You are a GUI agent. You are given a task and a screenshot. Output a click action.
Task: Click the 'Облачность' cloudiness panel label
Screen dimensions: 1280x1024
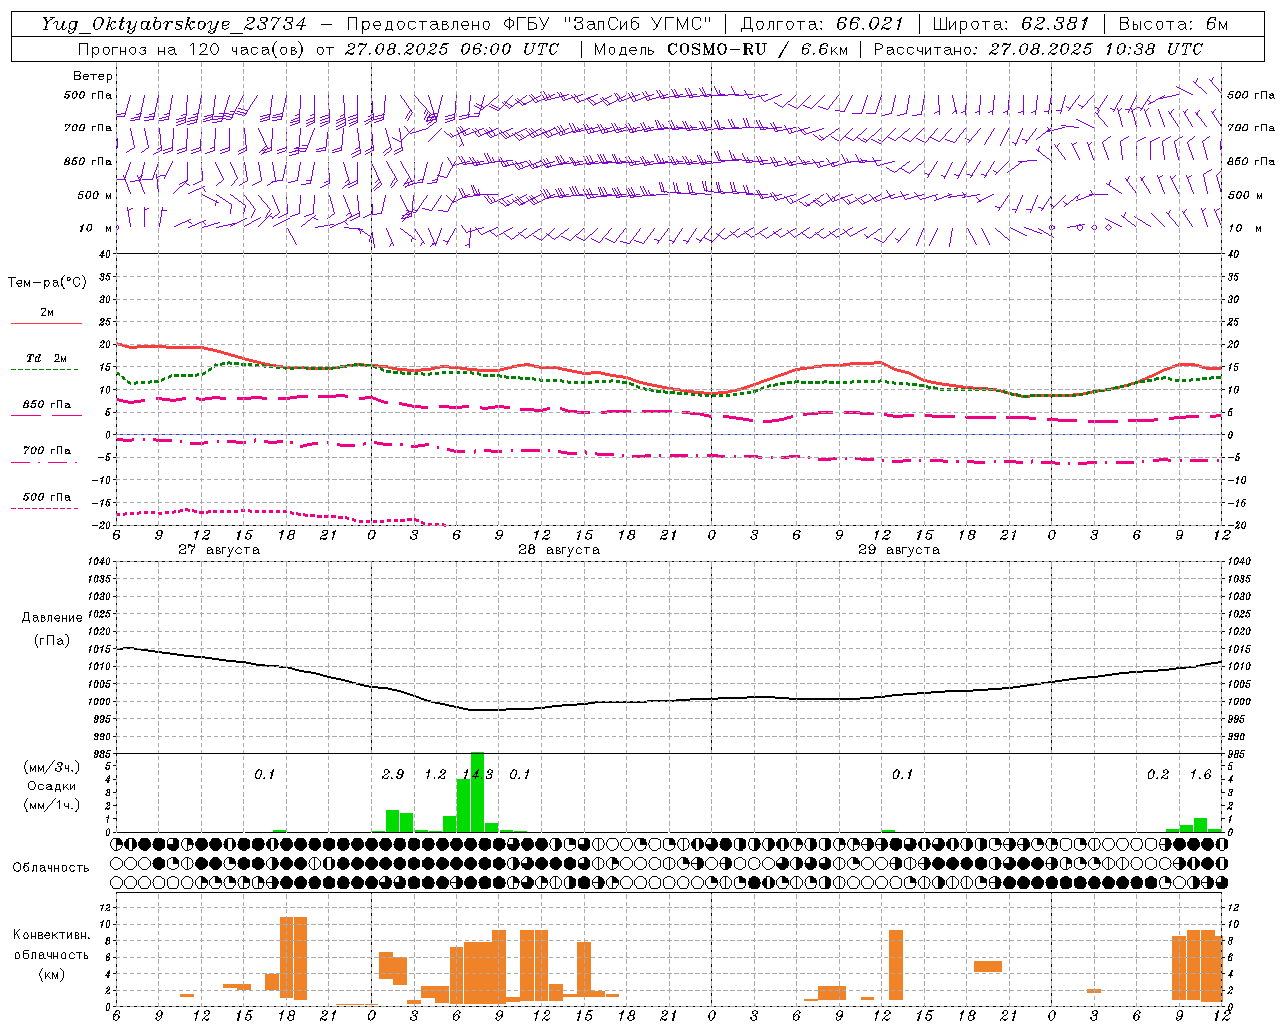coord(51,867)
